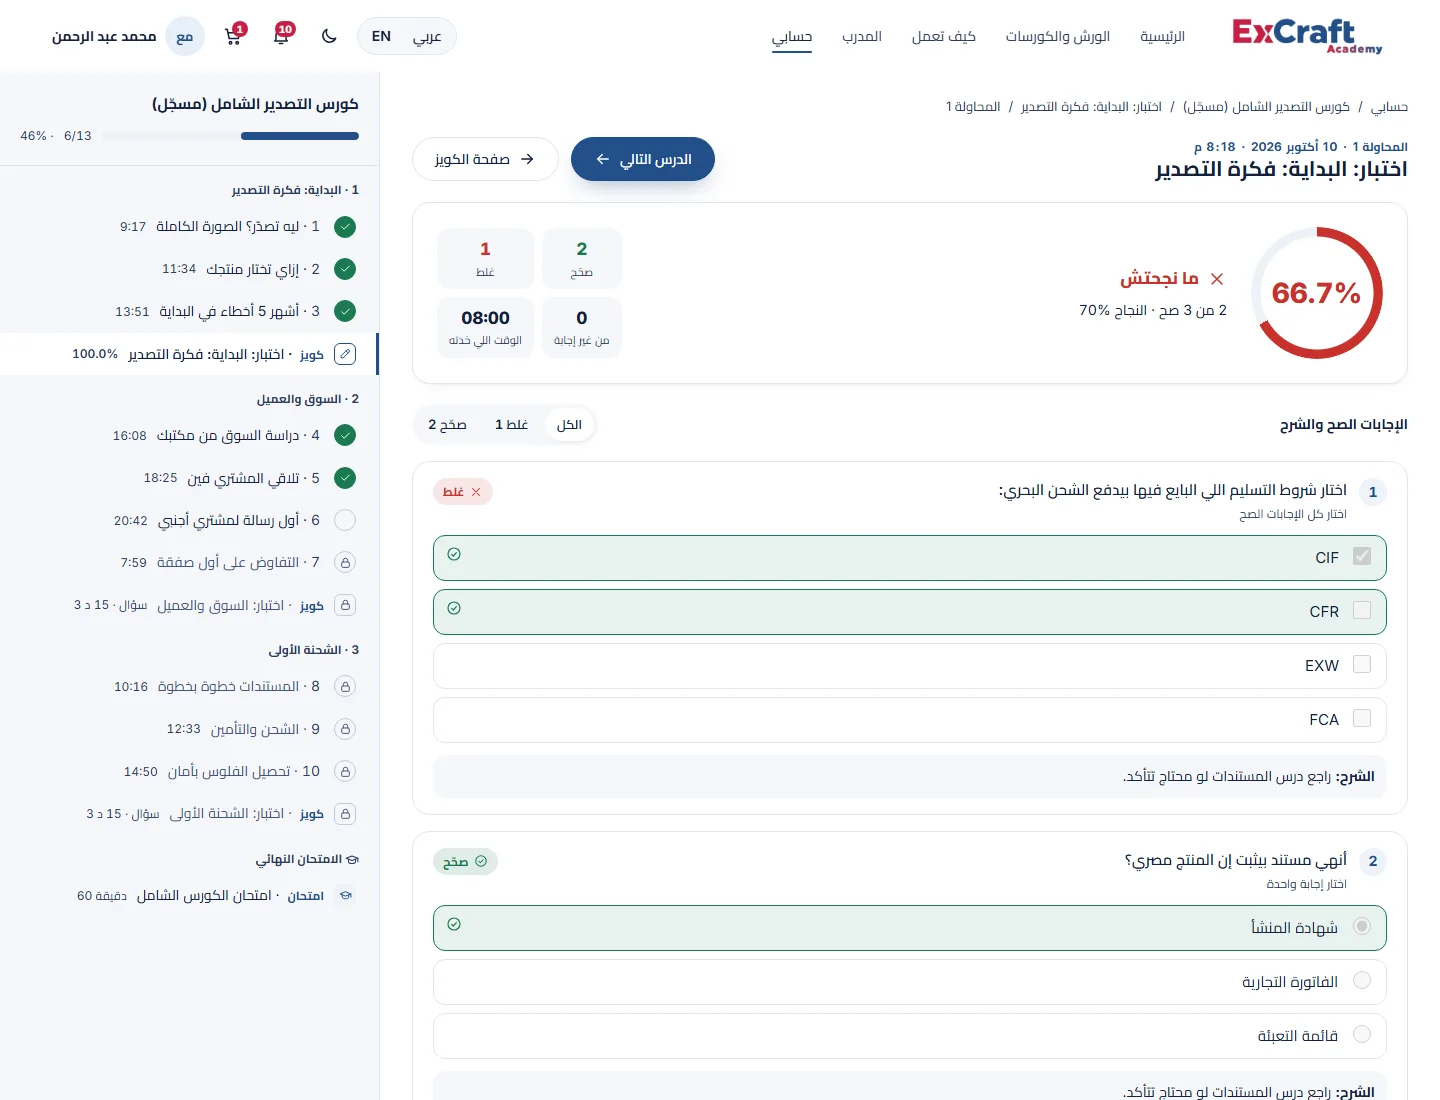Click the course progress bar

[x=230, y=136]
